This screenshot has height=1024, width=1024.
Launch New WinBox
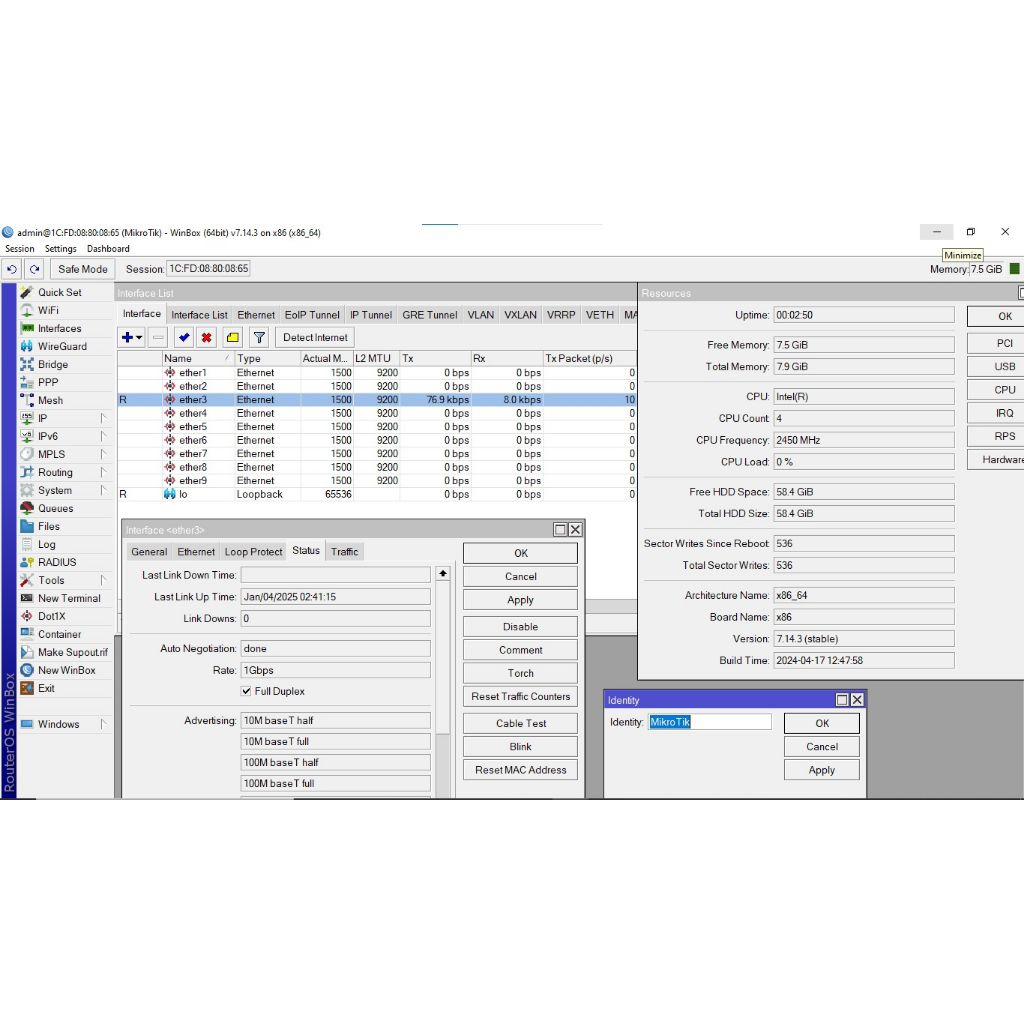pyautogui.click(x=66, y=670)
